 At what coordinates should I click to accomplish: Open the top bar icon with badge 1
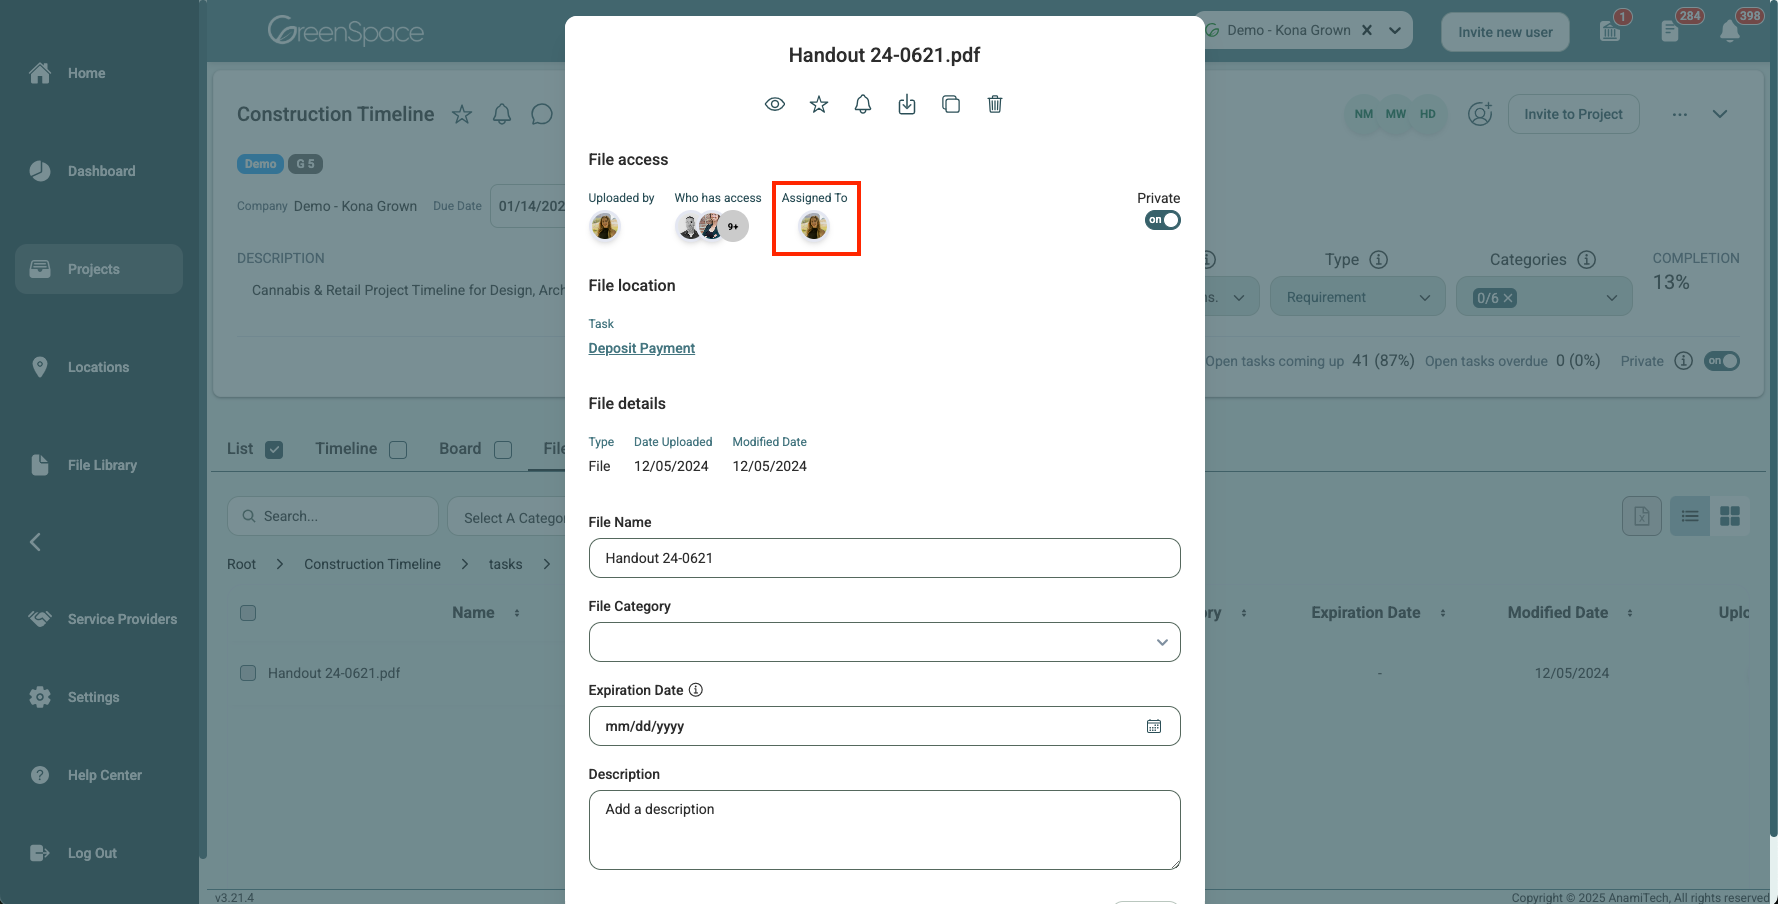(1611, 30)
